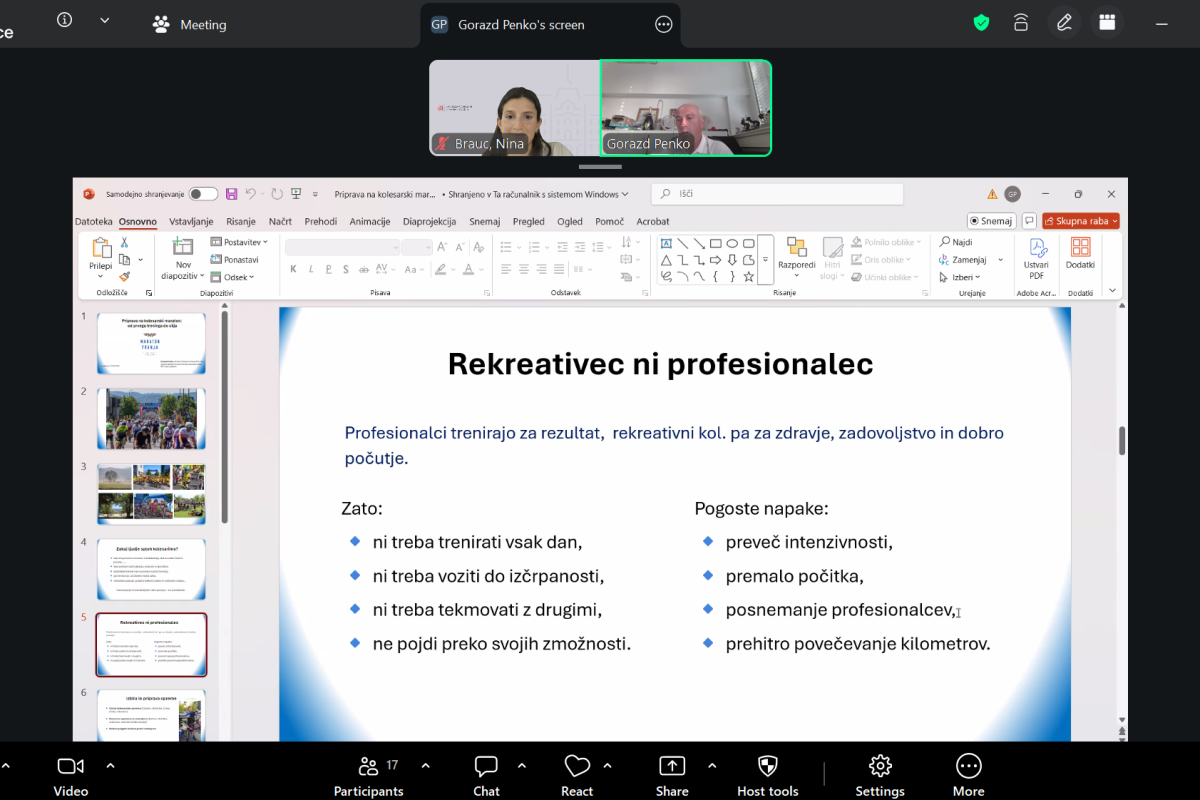Image resolution: width=1200 pixels, height=800 pixels.
Task: Select the rectangle shape in shapes gallery
Action: tap(716, 243)
